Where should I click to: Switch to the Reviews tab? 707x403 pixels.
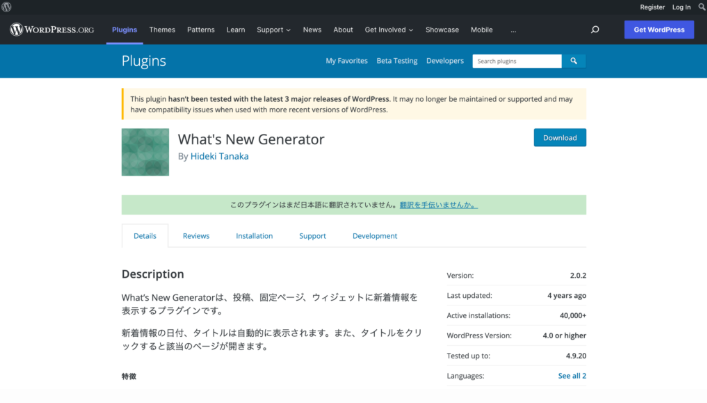[x=196, y=236]
